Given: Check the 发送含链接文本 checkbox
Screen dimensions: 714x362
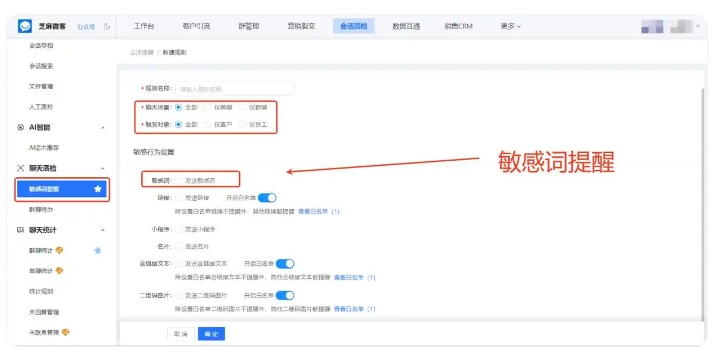Looking at the screenshot, I should coord(178,264).
